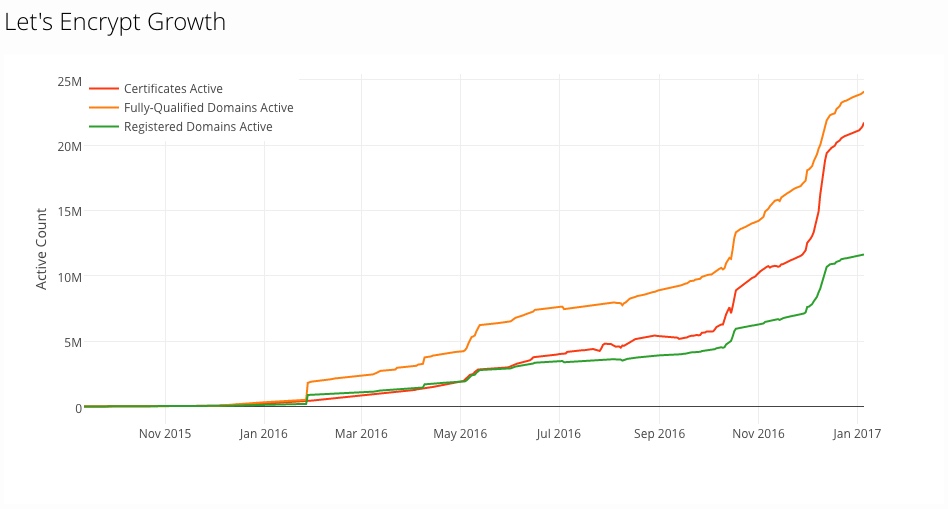
Task: Click the green Registered Domains legend line
Action: pyautogui.click(x=103, y=127)
